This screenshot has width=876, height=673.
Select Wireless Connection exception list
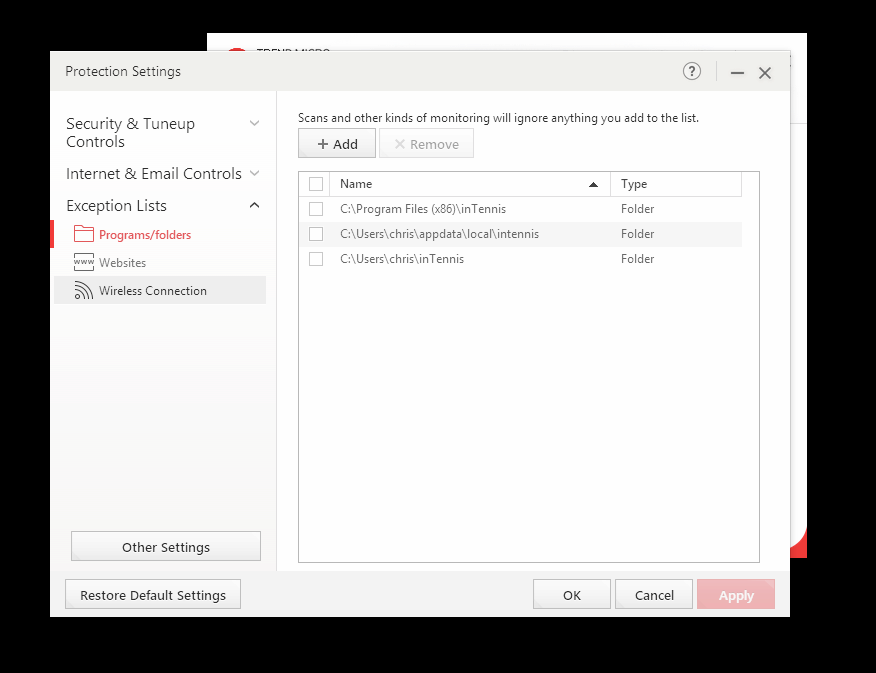153,290
